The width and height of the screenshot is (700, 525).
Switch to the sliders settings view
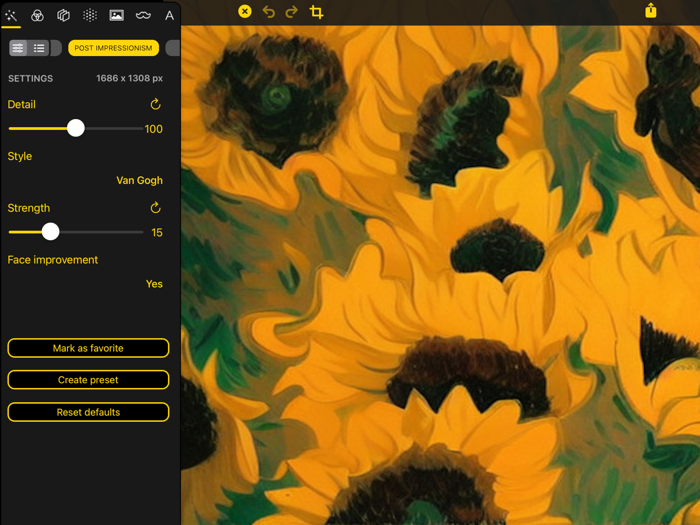18,48
